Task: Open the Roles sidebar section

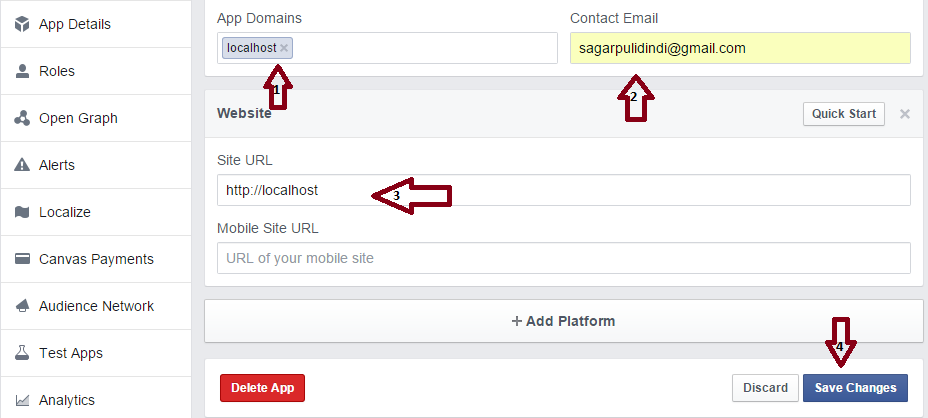Action: click(57, 71)
